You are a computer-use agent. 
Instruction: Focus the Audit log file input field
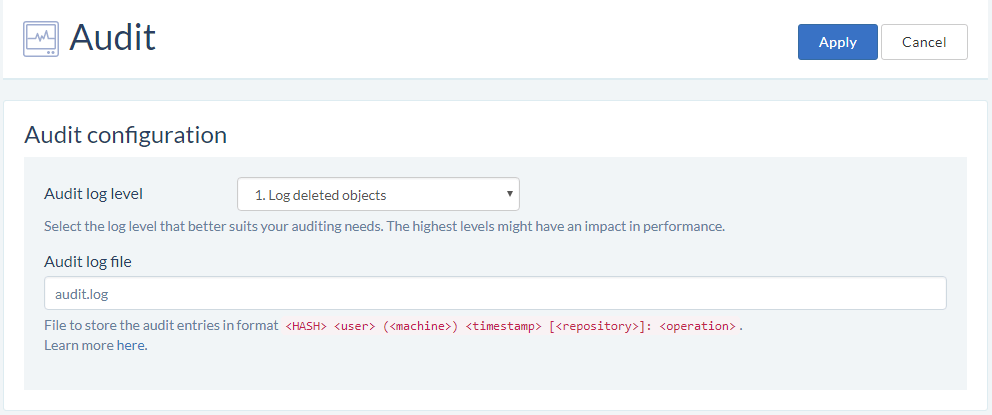click(495, 293)
